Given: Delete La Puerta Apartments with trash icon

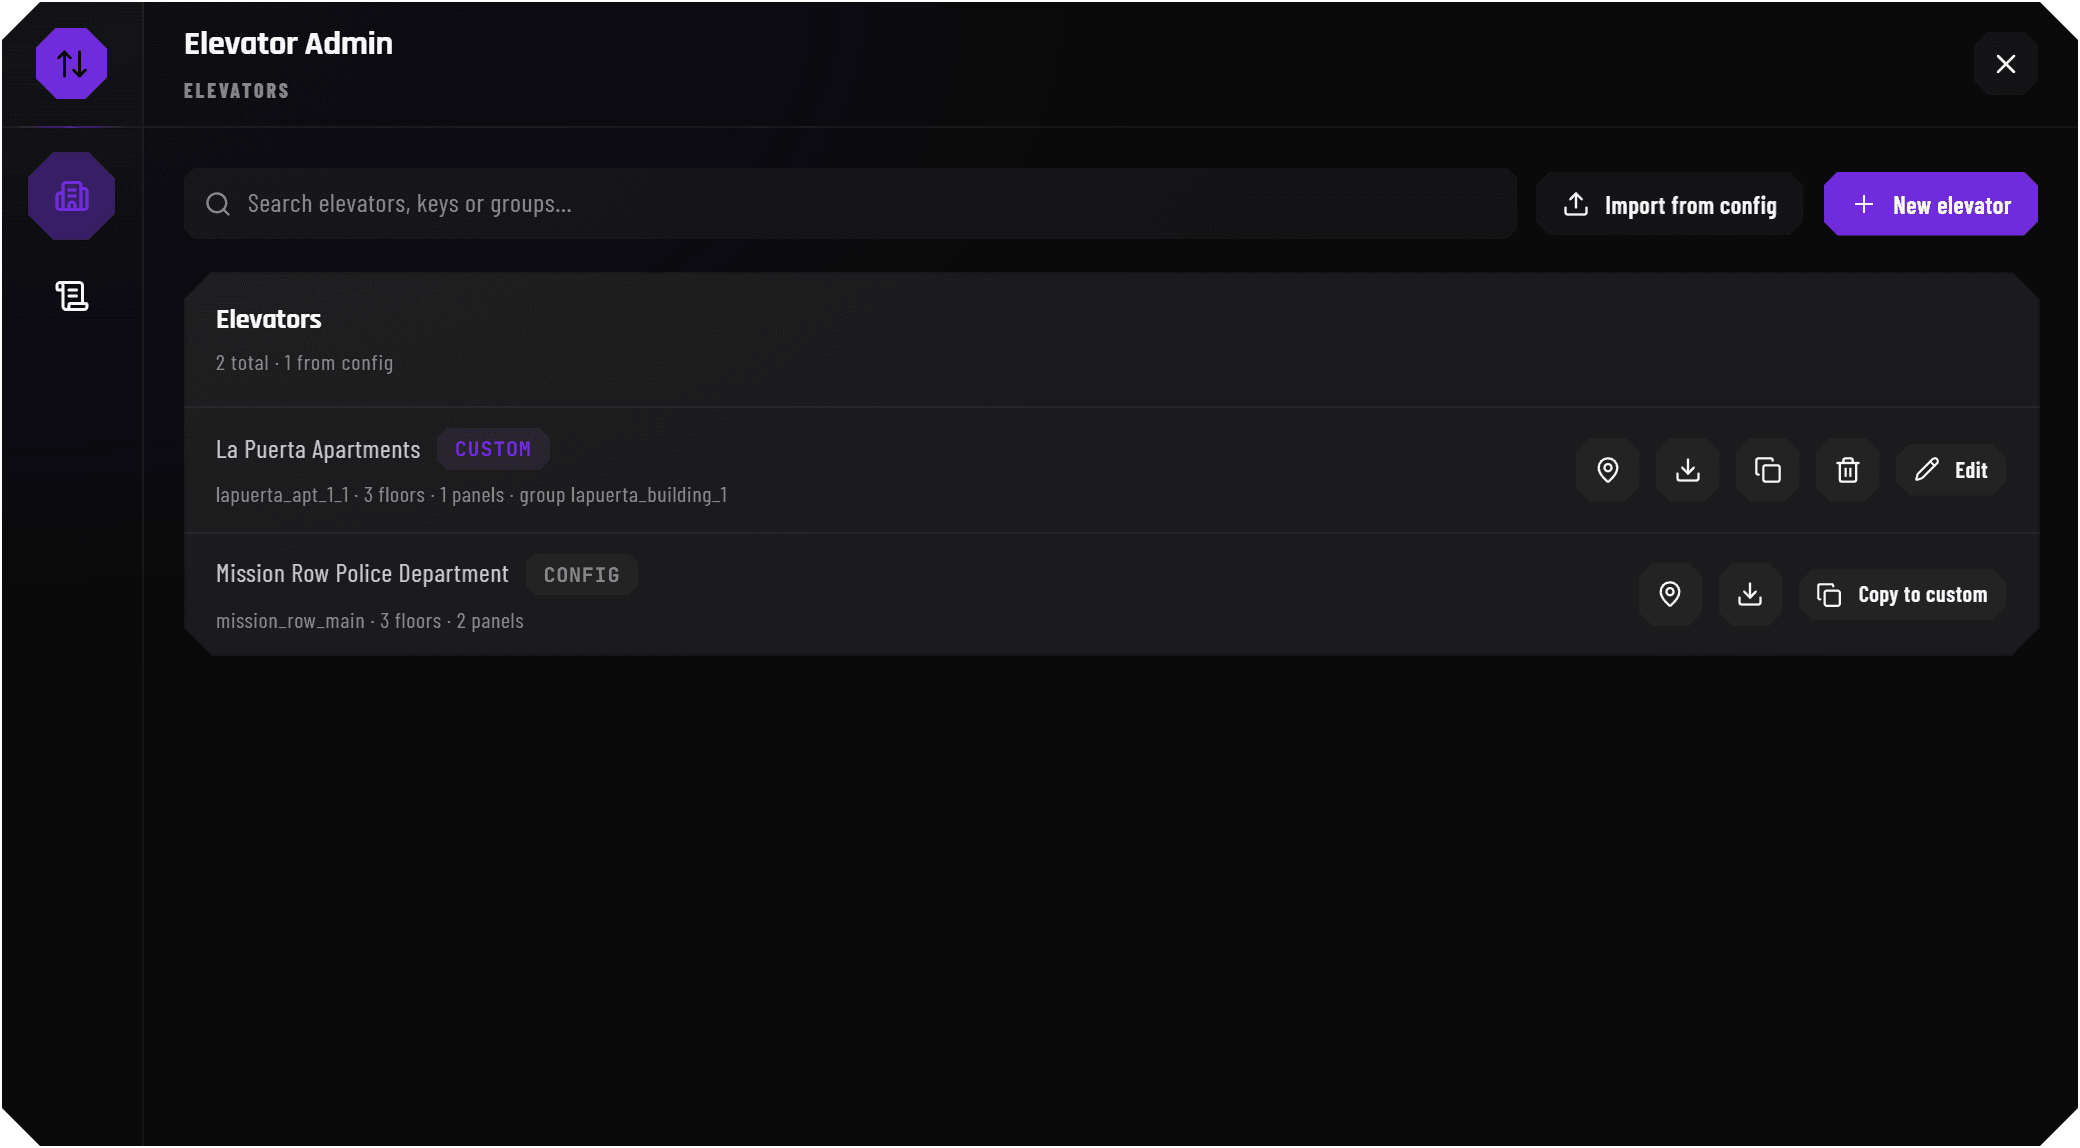Looking at the screenshot, I should (1847, 470).
